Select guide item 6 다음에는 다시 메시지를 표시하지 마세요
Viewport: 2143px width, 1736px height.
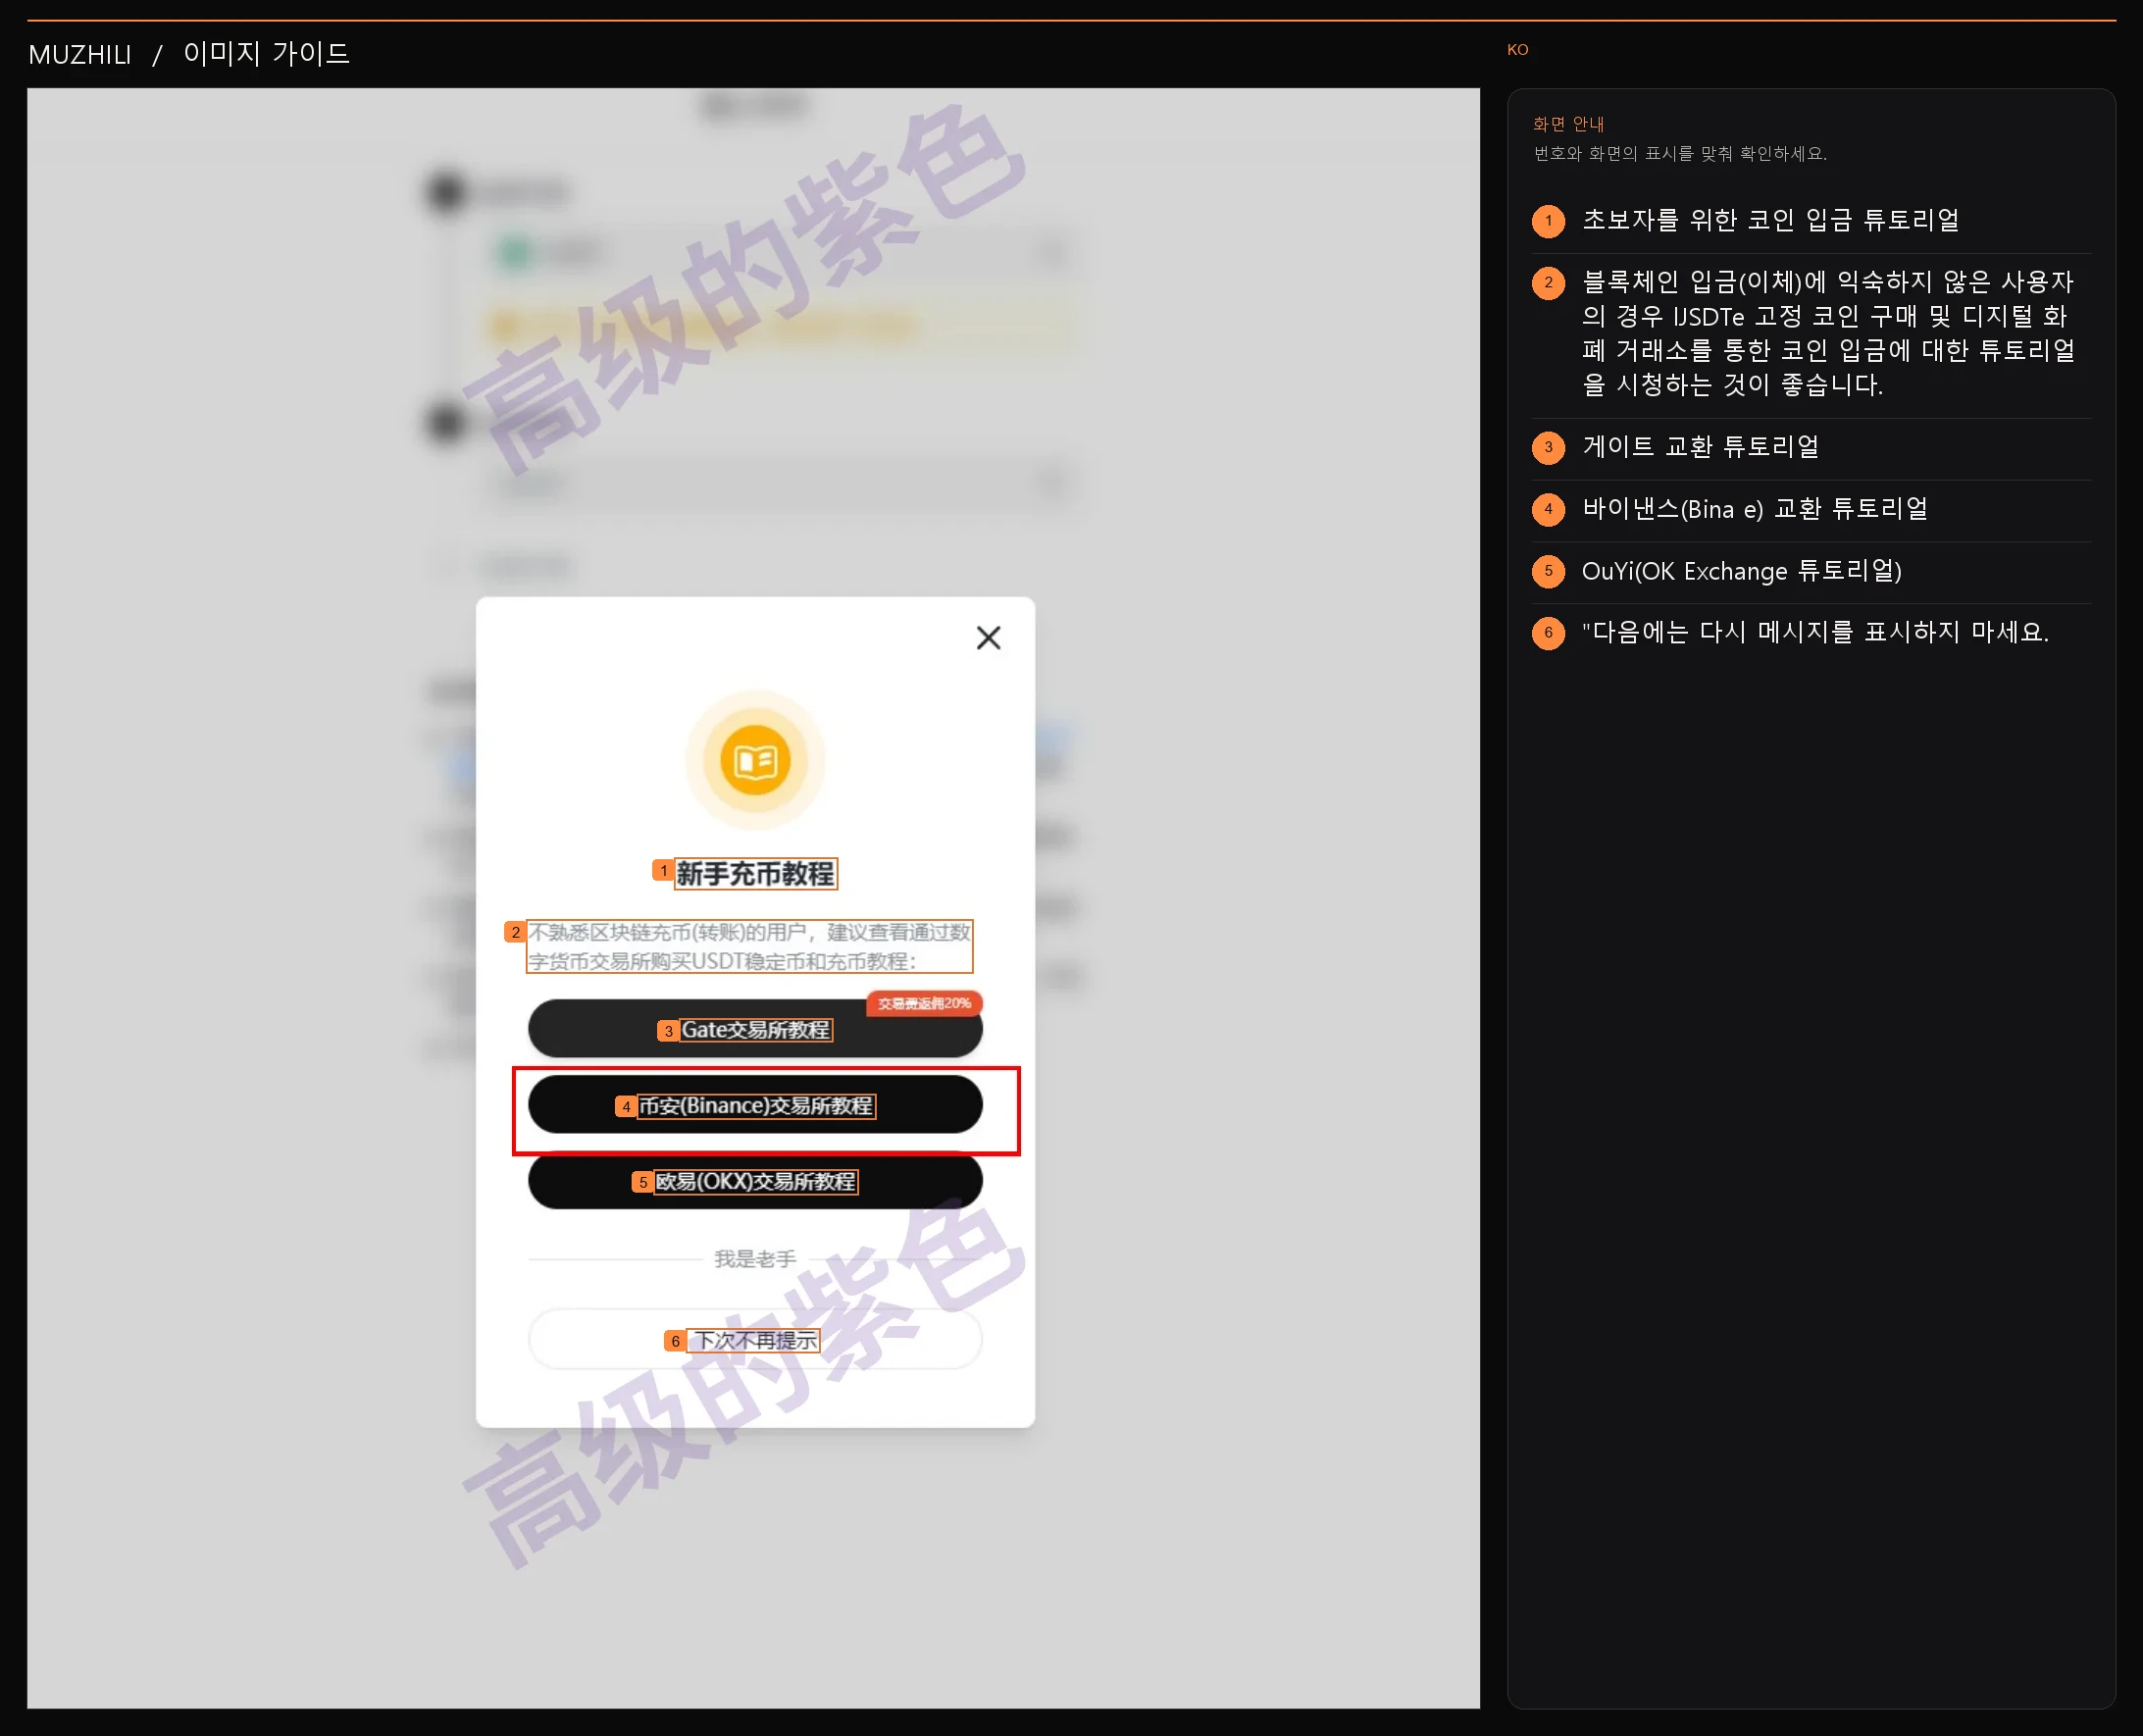pos(1811,633)
